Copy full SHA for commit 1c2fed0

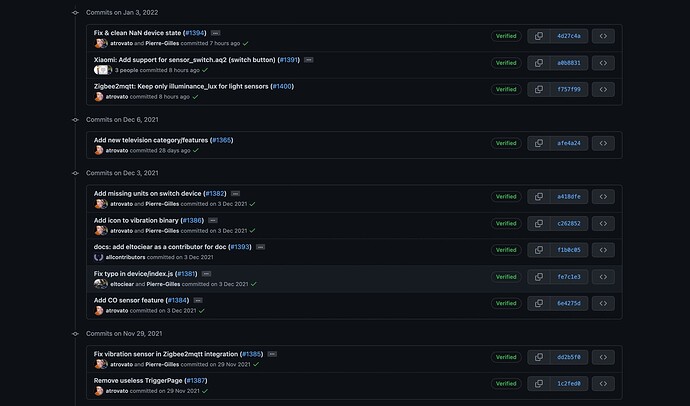539,384
